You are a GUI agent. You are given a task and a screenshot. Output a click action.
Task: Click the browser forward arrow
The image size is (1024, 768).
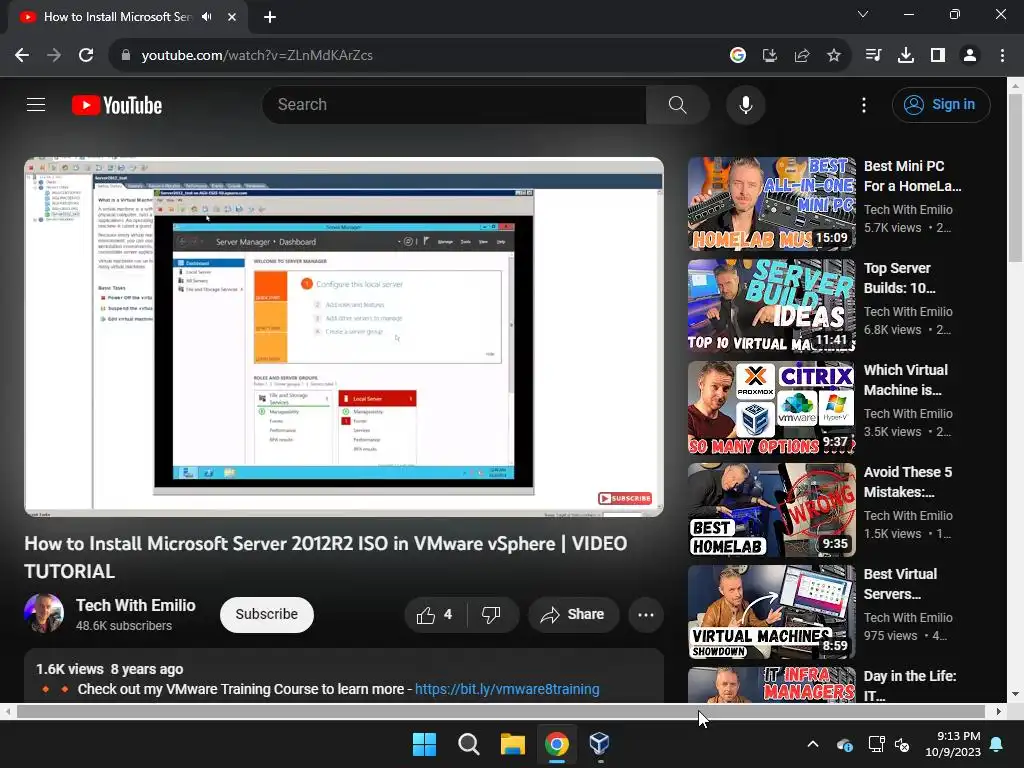(x=54, y=56)
